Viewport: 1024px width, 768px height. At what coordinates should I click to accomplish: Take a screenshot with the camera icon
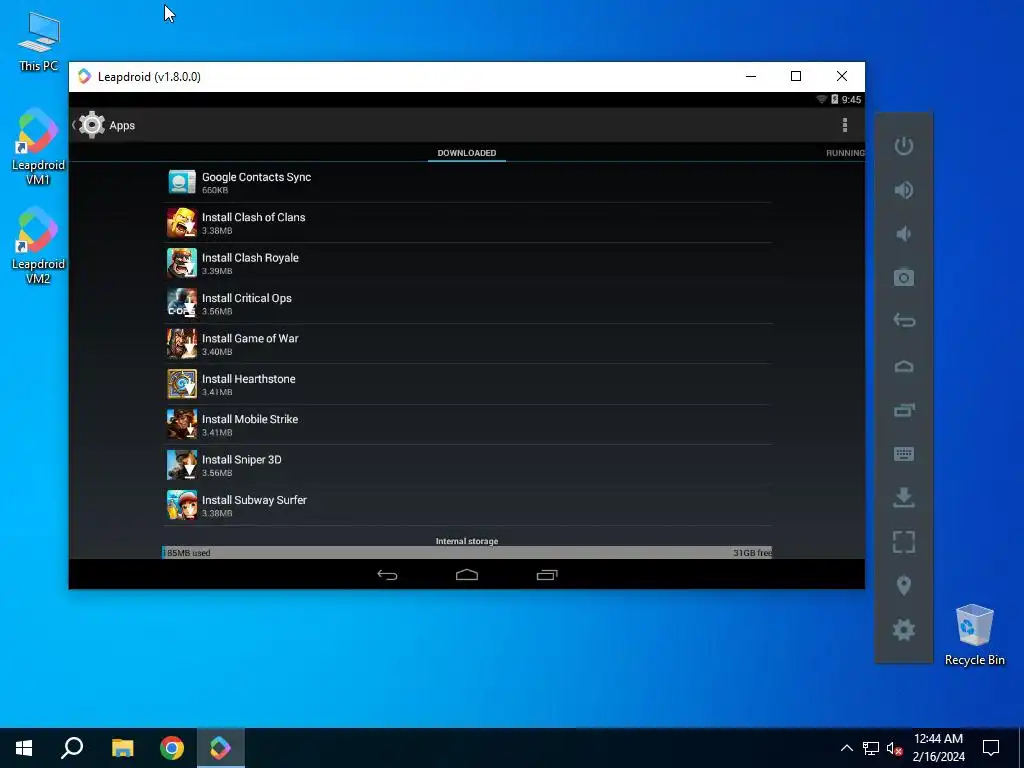(904, 278)
